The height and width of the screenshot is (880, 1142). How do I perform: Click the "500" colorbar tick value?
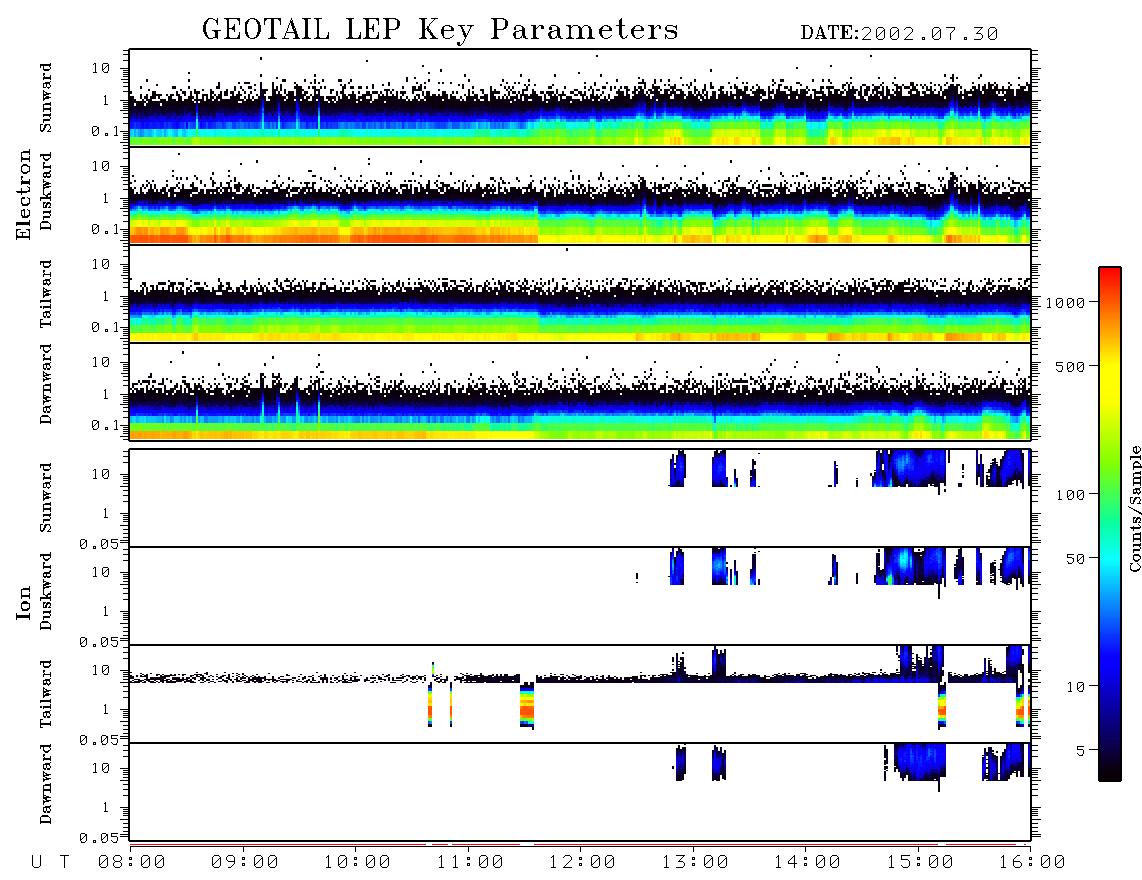[x=1070, y=366]
